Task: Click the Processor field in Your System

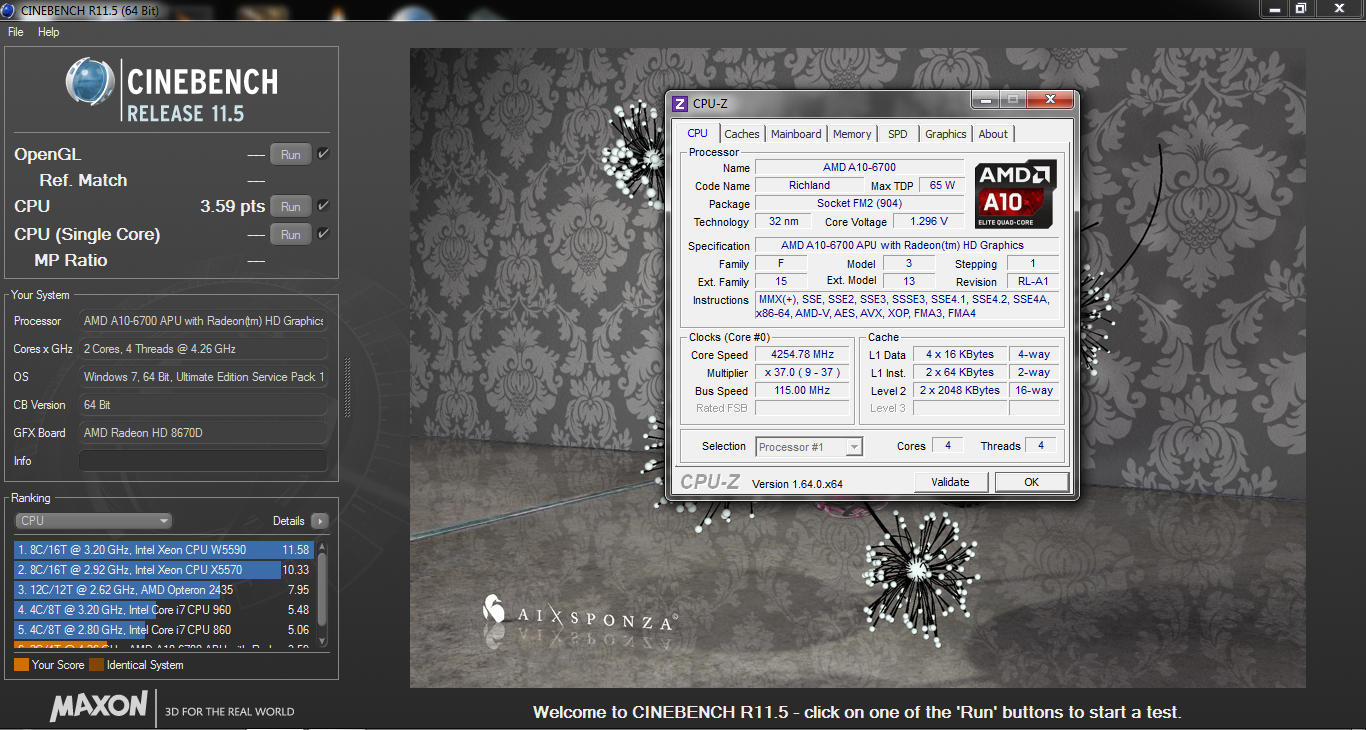Action: coord(203,321)
